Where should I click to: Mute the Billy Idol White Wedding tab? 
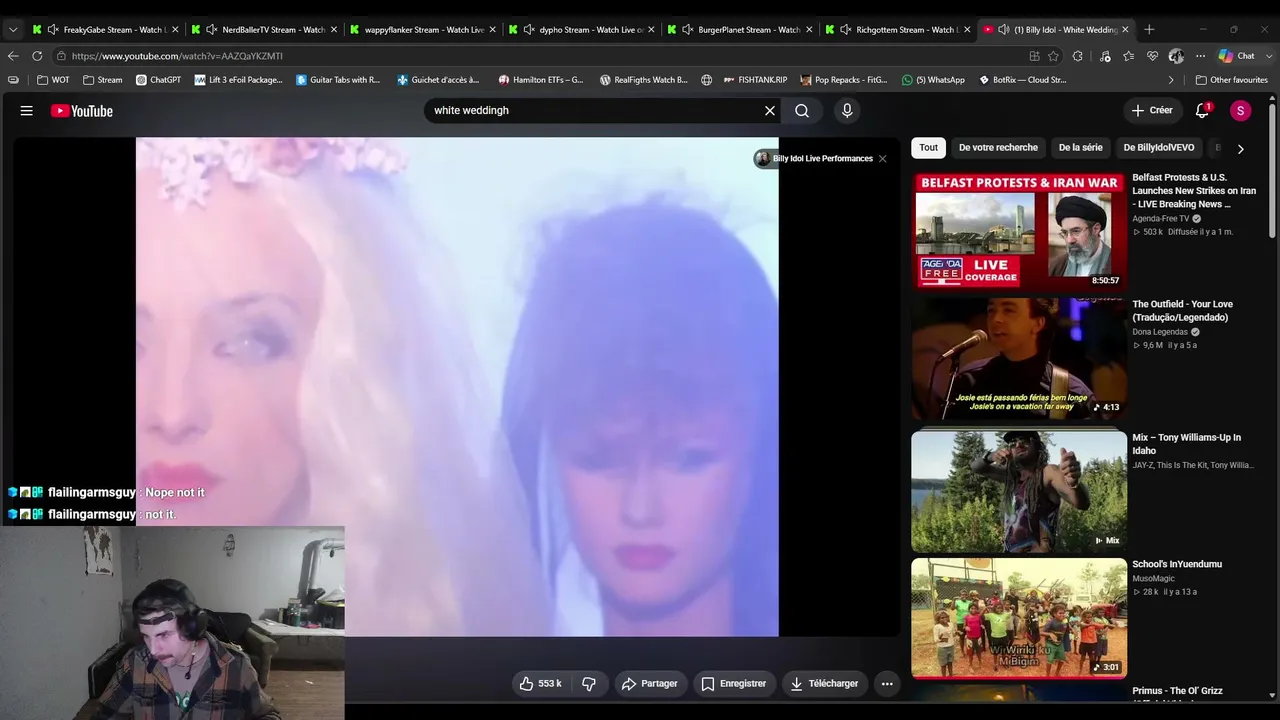click(1003, 30)
